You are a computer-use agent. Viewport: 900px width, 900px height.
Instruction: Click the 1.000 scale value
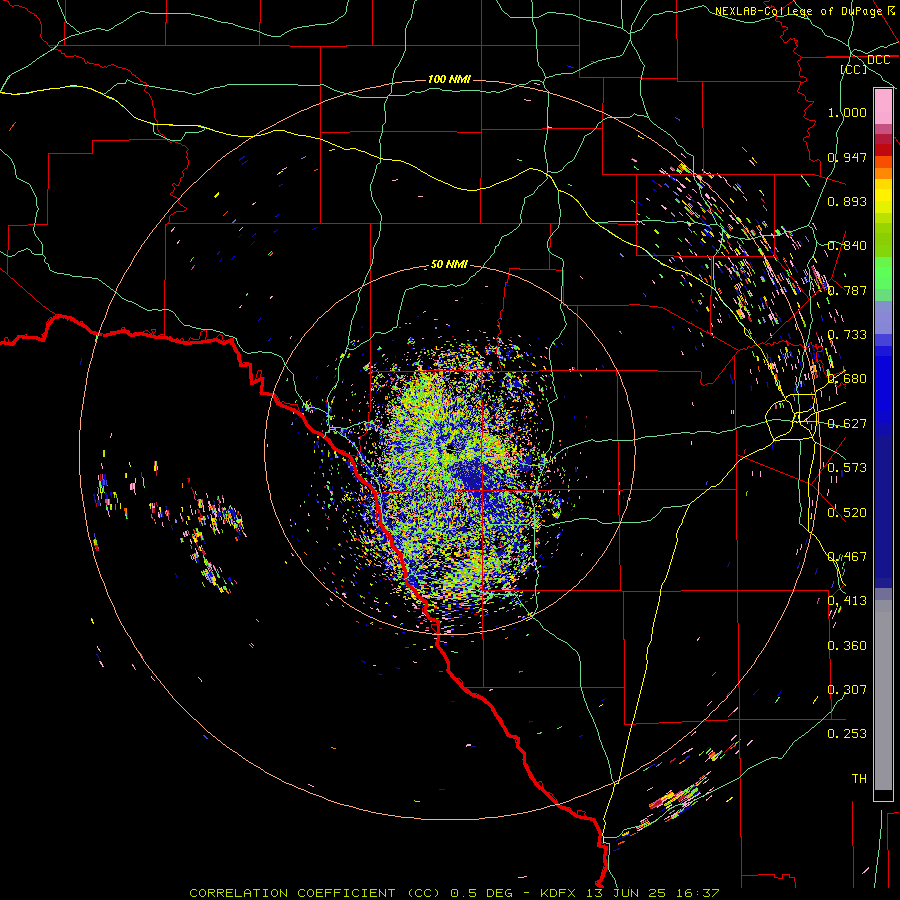(847, 112)
